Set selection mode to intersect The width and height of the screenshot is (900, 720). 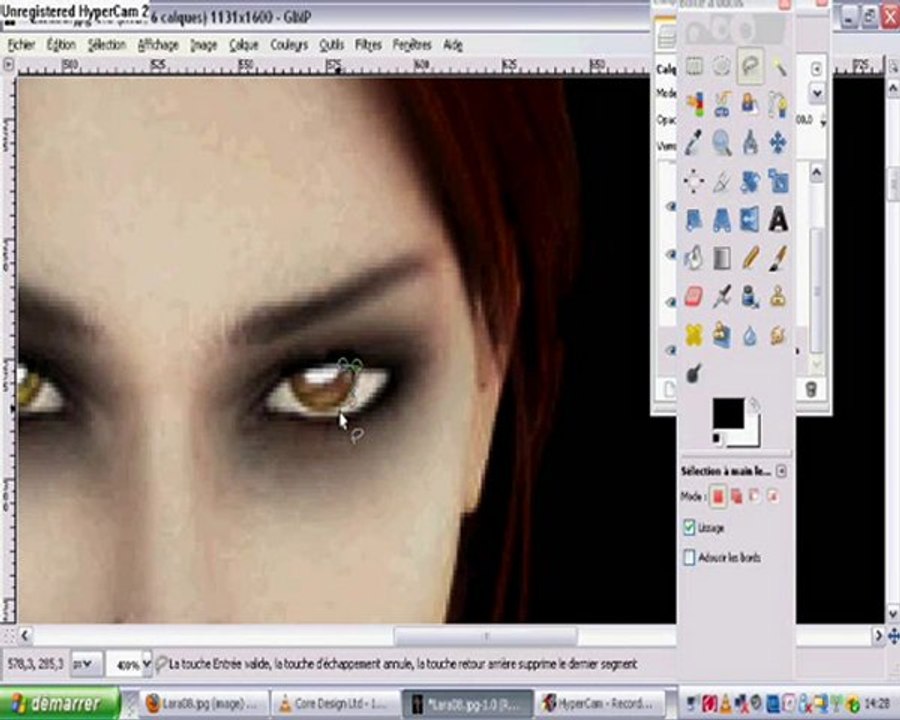773,496
